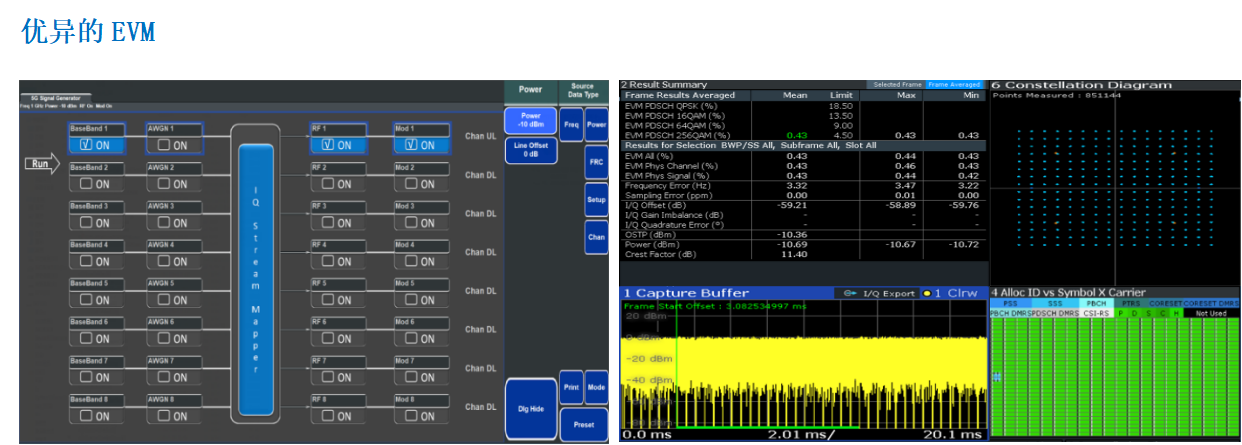Switch to the Selected Frame tab
The image size is (1242, 445).
tap(895, 85)
